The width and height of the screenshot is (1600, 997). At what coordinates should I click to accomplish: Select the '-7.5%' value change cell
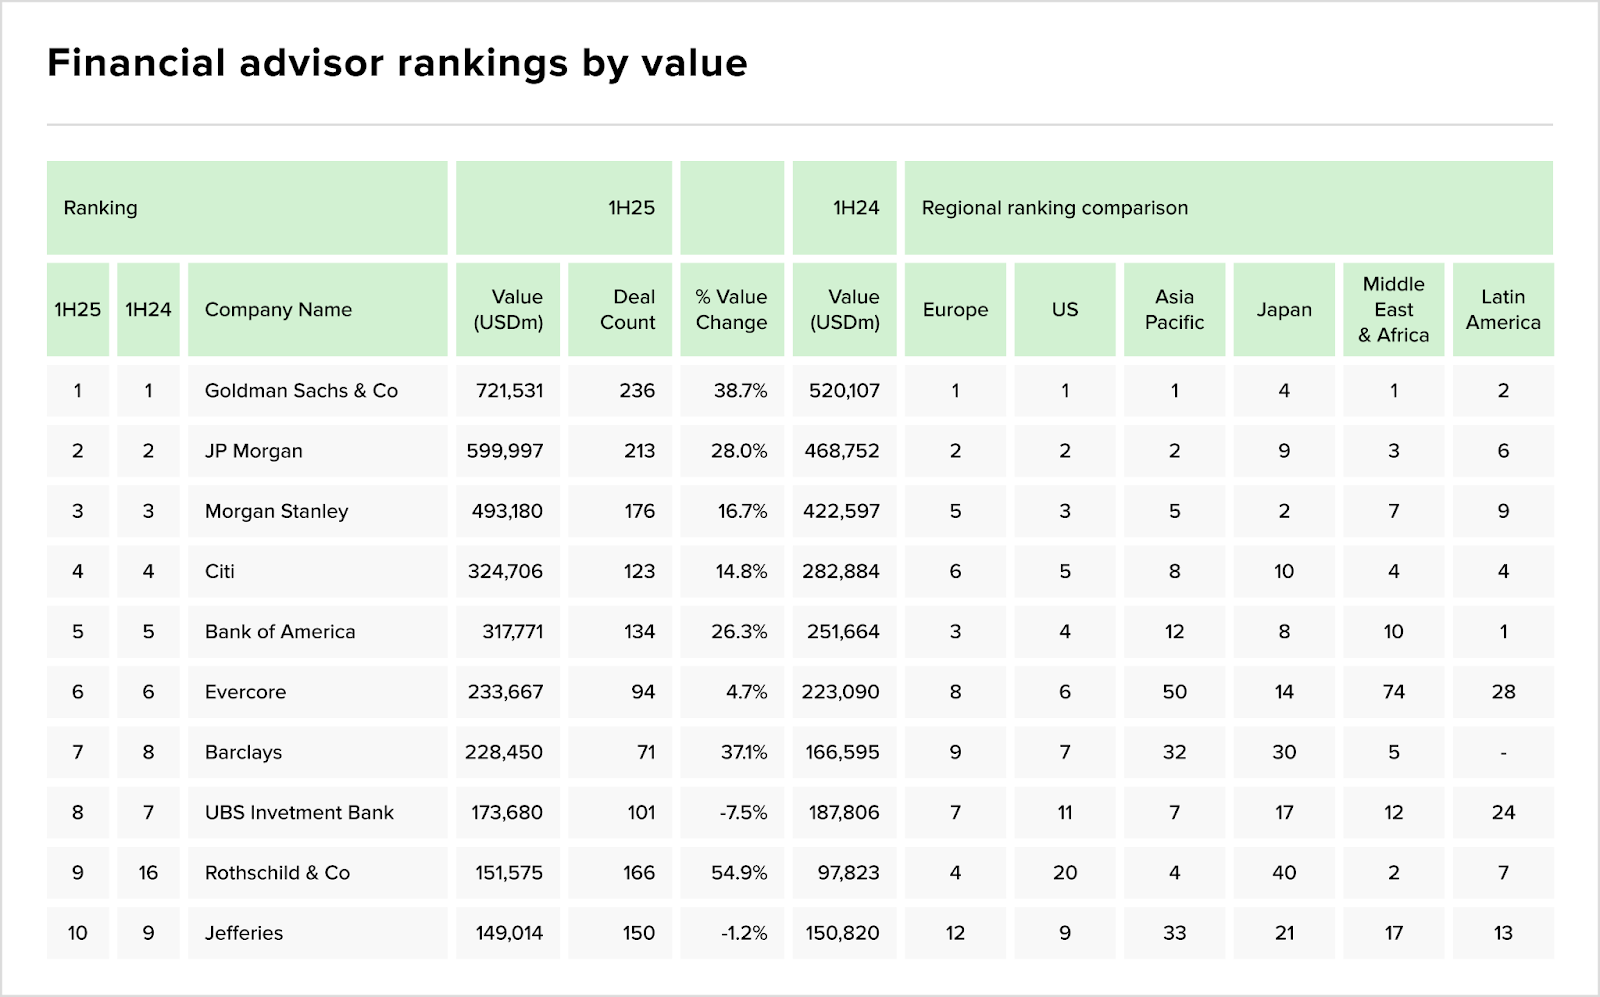coord(732,812)
